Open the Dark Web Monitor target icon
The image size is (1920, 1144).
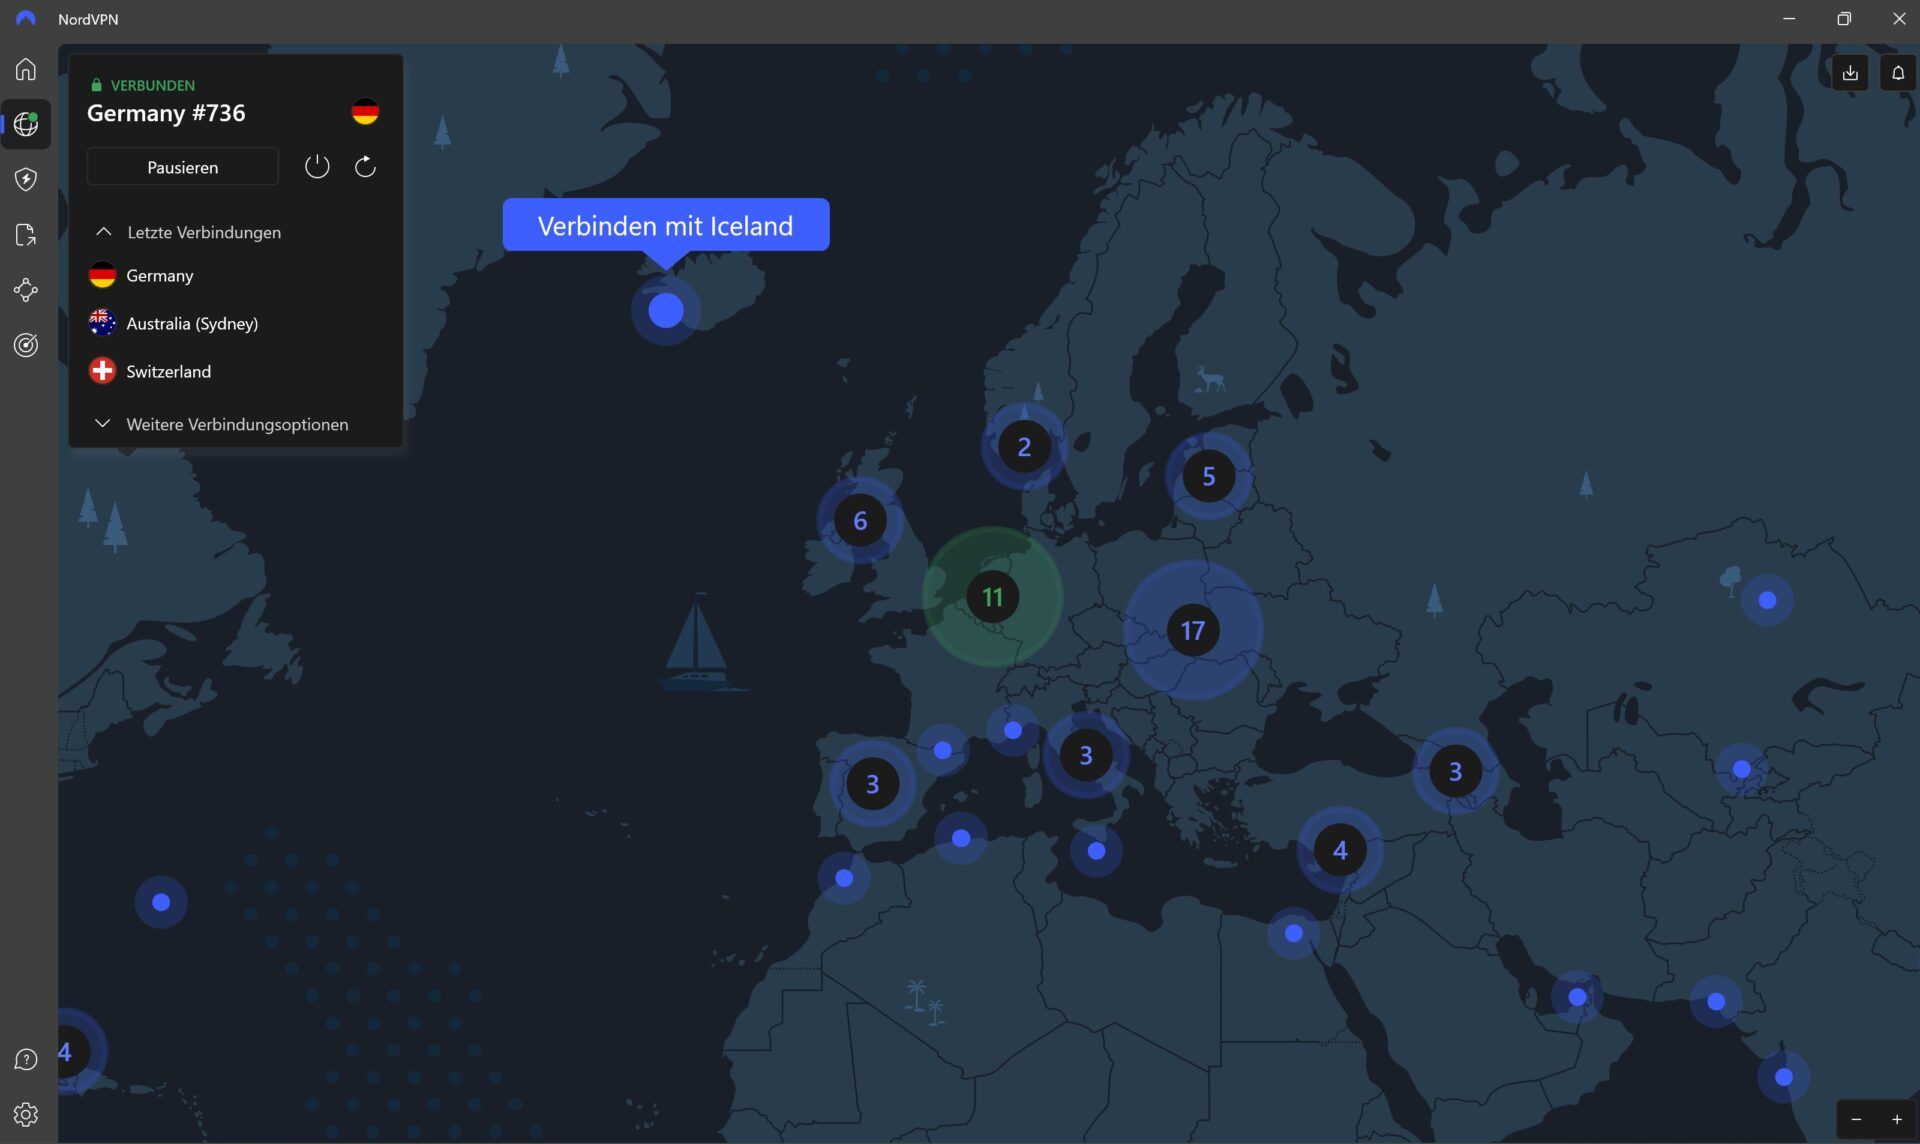tap(26, 345)
